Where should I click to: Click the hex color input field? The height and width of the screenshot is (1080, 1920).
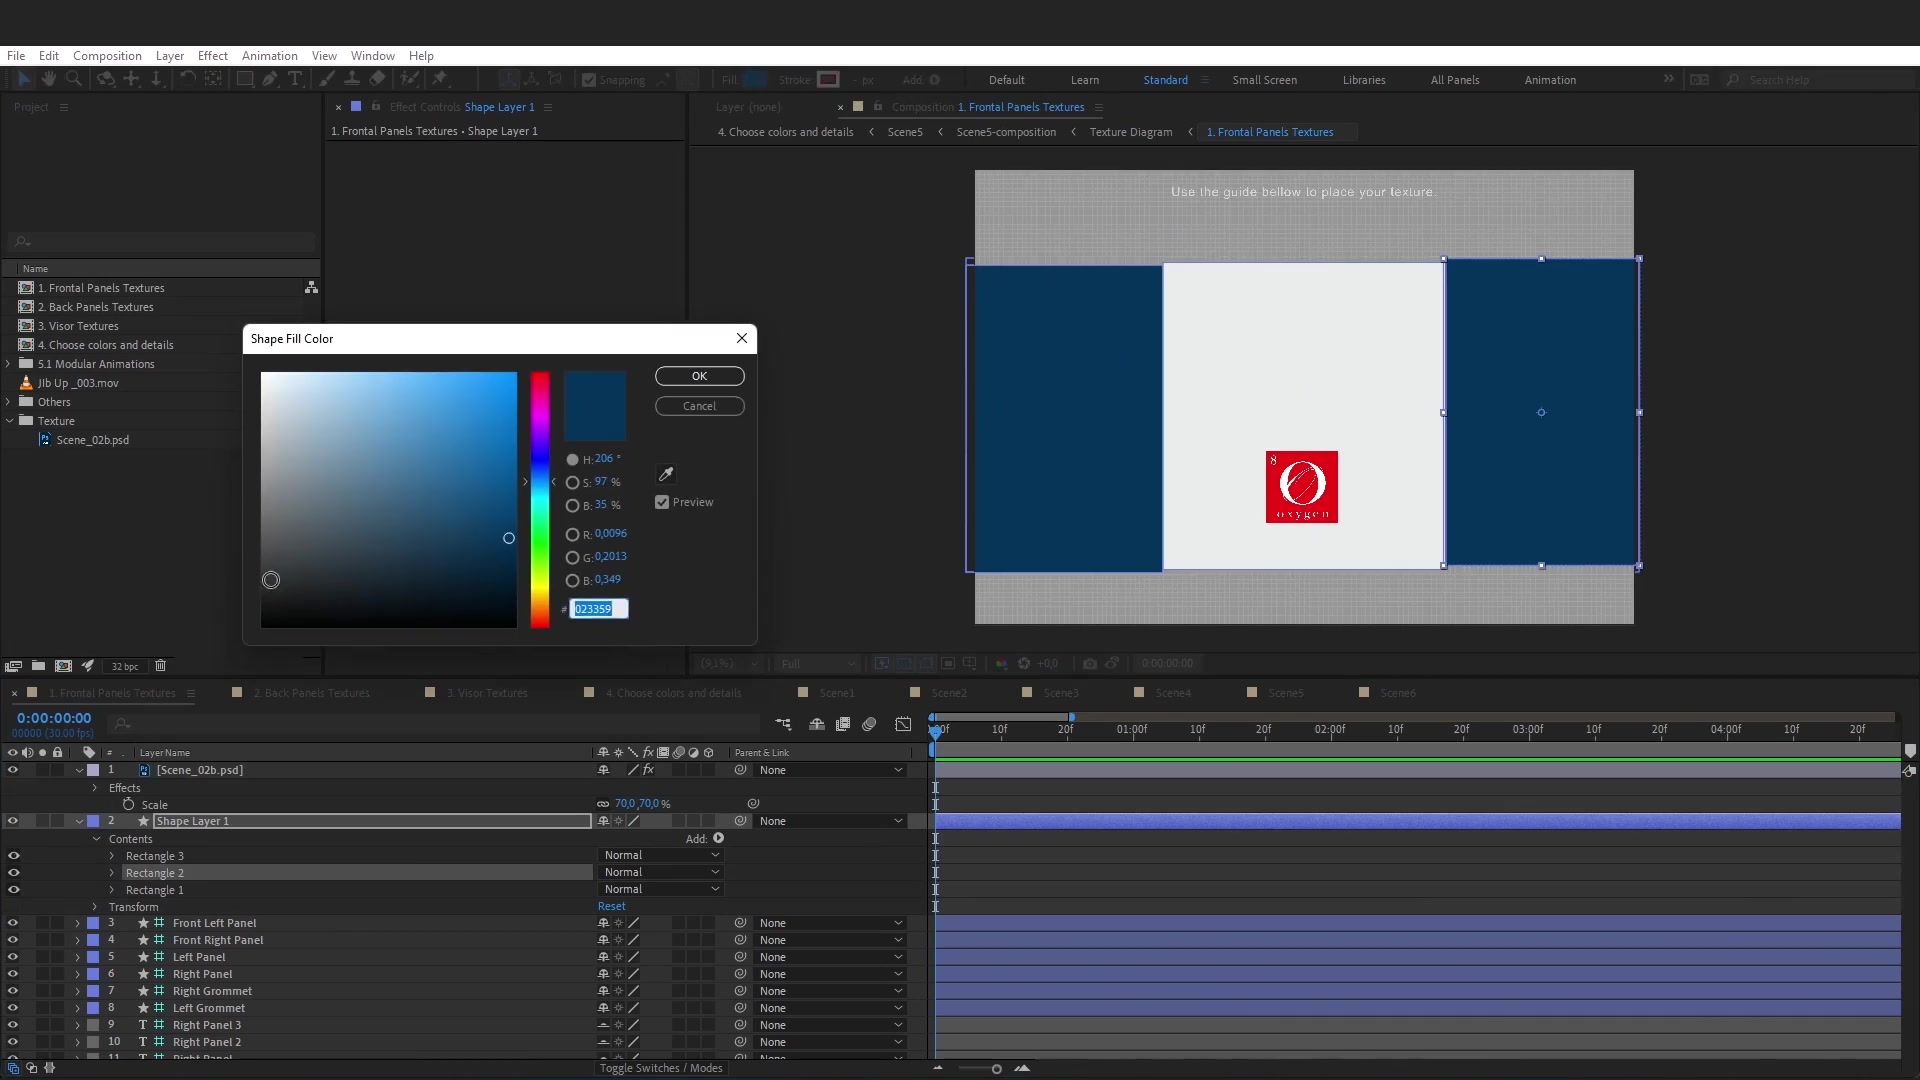tap(598, 608)
